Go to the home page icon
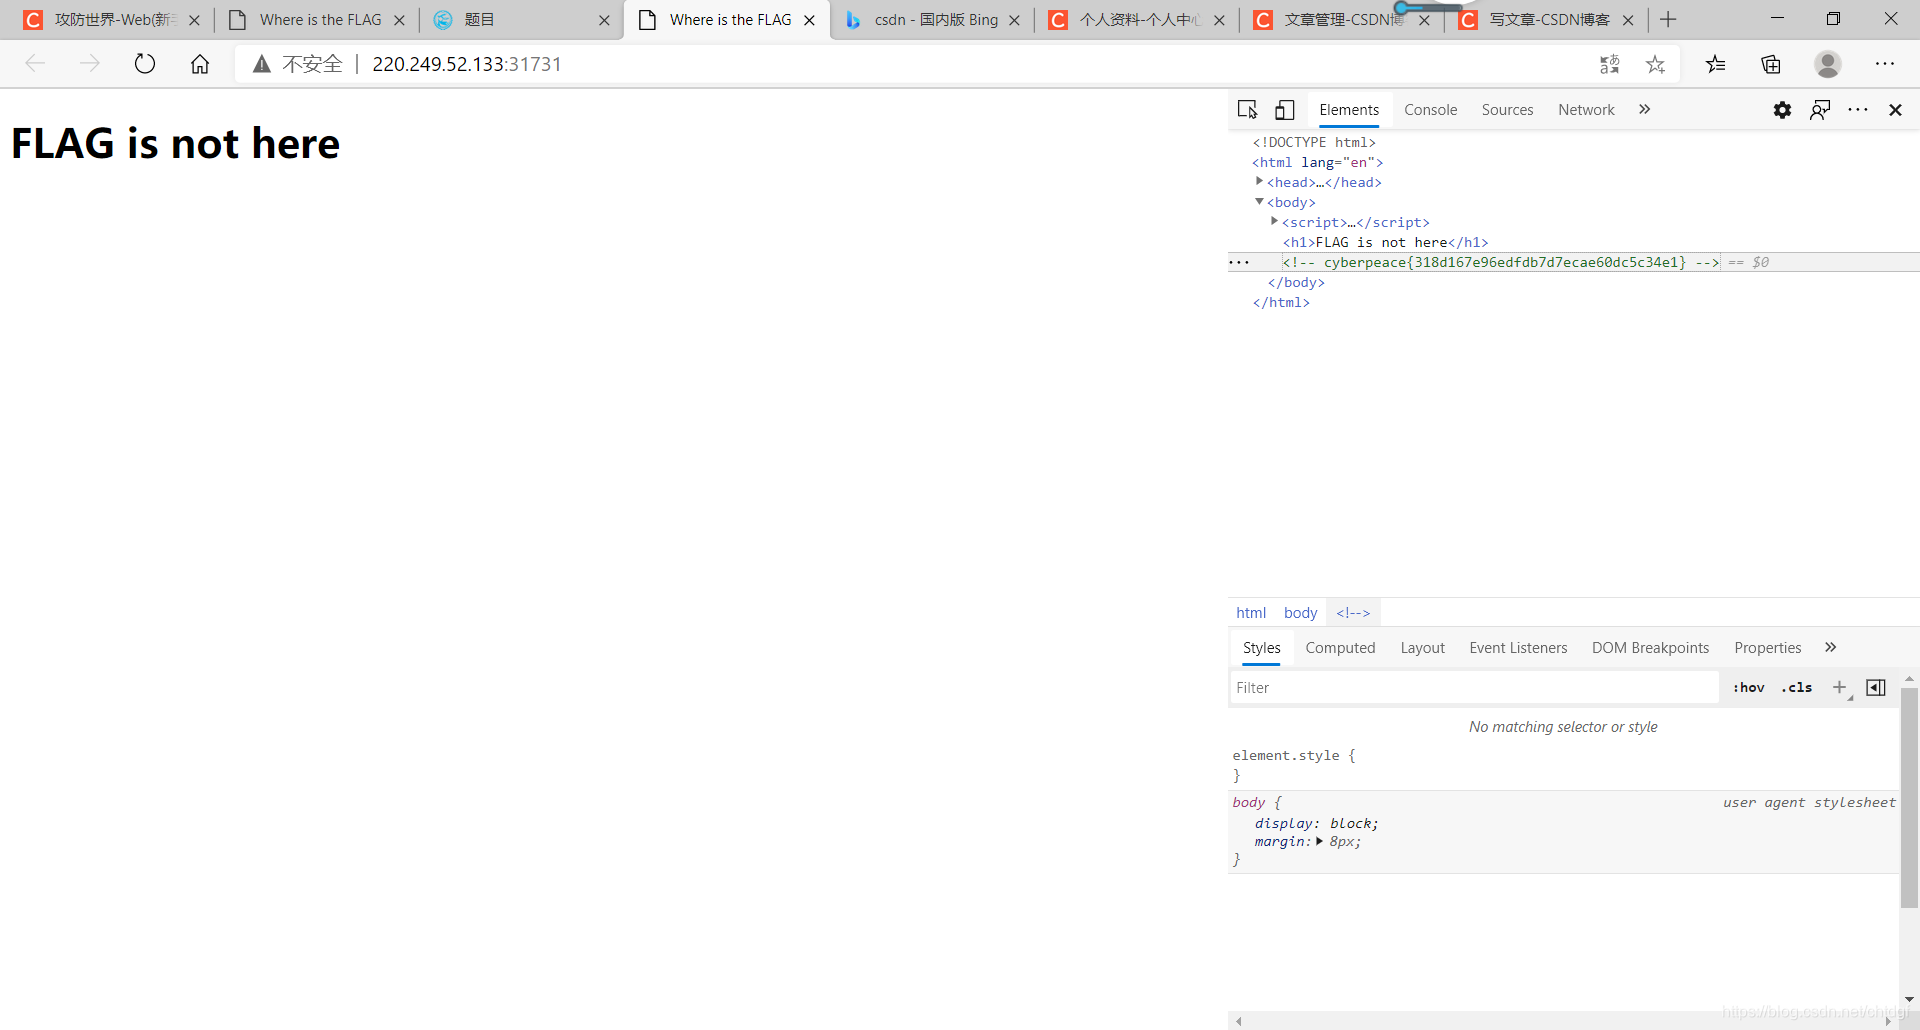The width and height of the screenshot is (1920, 1030). [200, 64]
